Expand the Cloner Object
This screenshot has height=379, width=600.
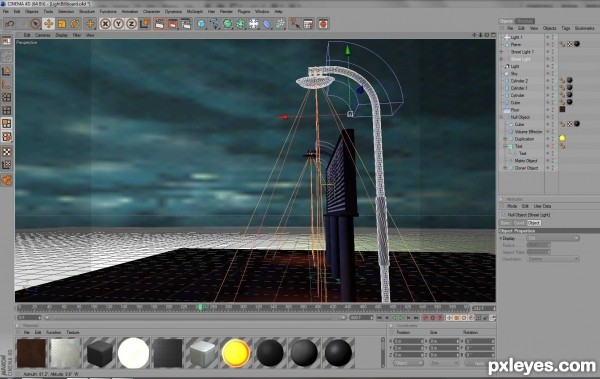505,168
